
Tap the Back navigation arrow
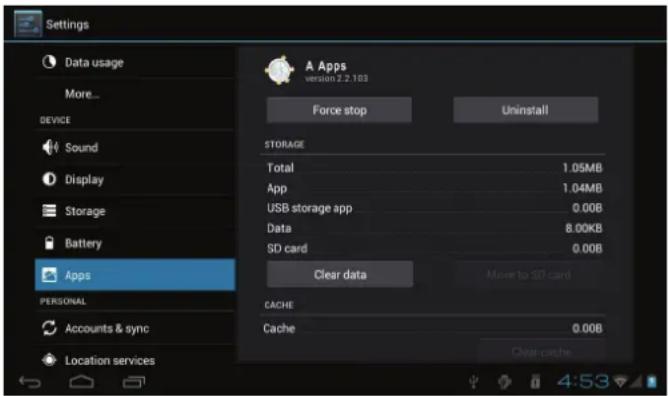(x=30, y=382)
